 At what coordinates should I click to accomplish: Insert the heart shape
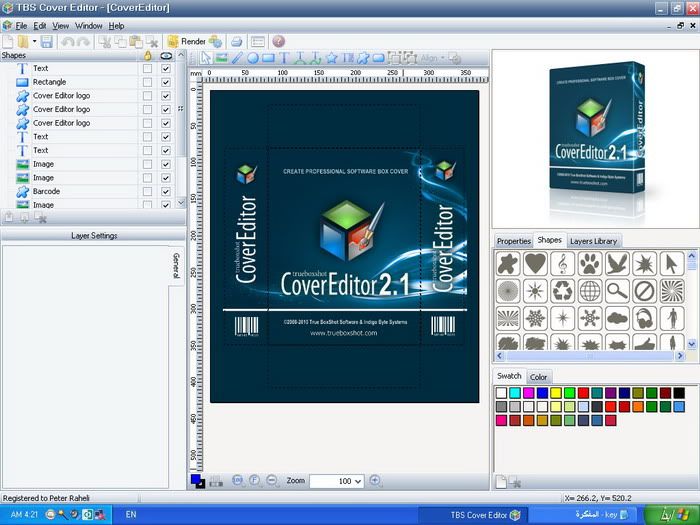coord(535,263)
